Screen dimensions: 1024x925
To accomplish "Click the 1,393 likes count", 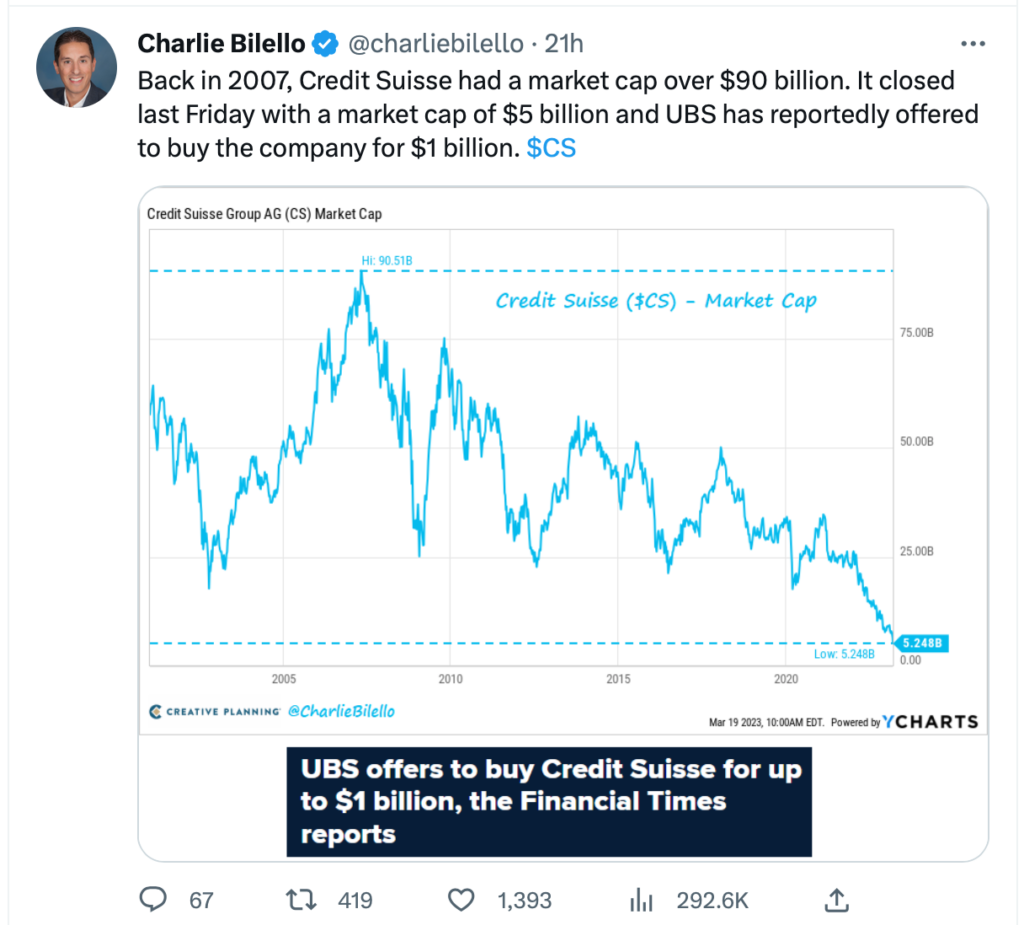I will coord(524,900).
